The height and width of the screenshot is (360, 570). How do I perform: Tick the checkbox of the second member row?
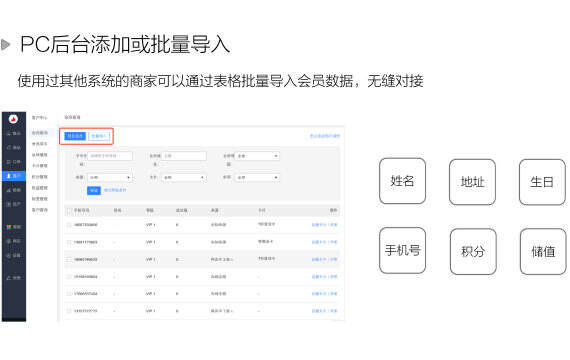coord(69,242)
